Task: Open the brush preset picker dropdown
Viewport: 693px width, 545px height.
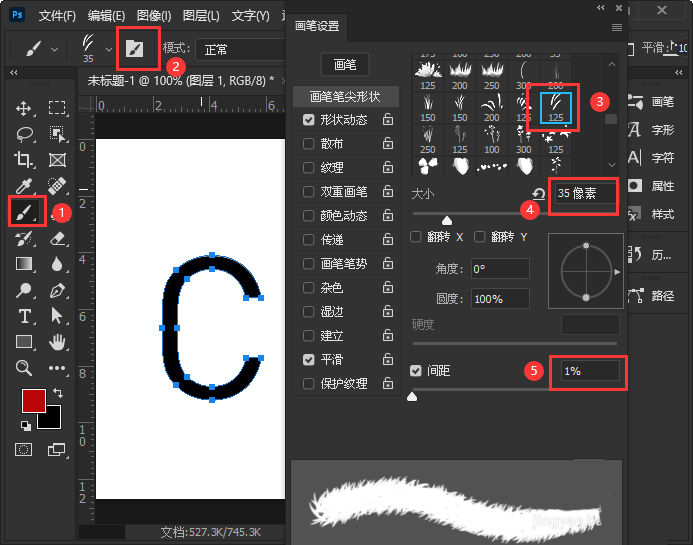Action: [109, 49]
